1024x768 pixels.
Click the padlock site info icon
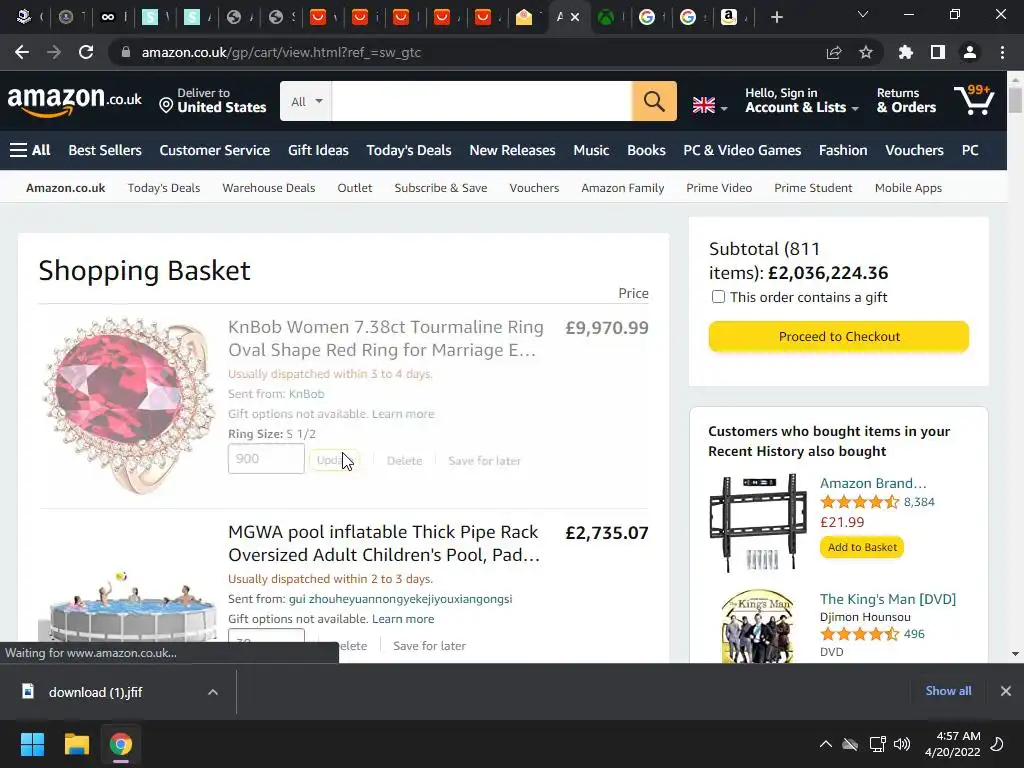[125, 52]
